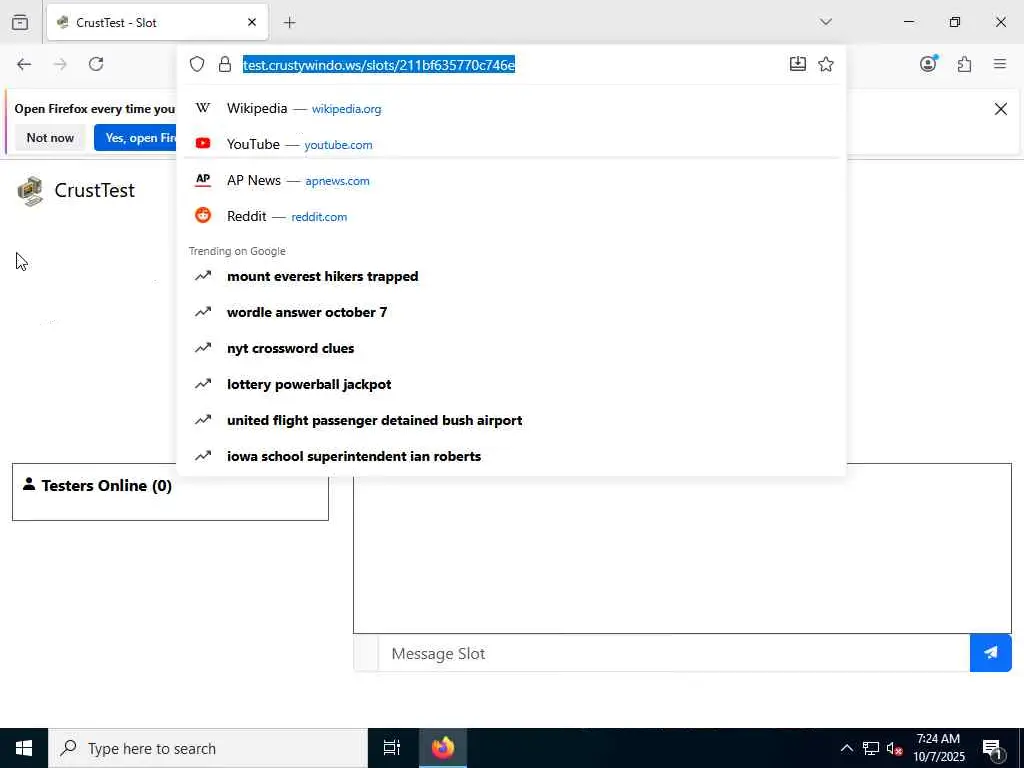This screenshot has height=768, width=1024.
Task: Open the network status tray icon
Action: click(x=871, y=748)
